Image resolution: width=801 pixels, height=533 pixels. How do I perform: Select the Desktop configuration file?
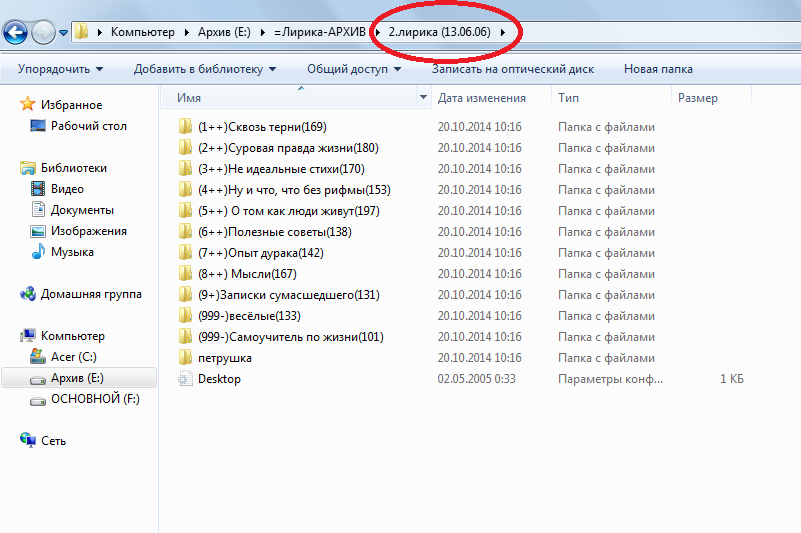coord(219,379)
